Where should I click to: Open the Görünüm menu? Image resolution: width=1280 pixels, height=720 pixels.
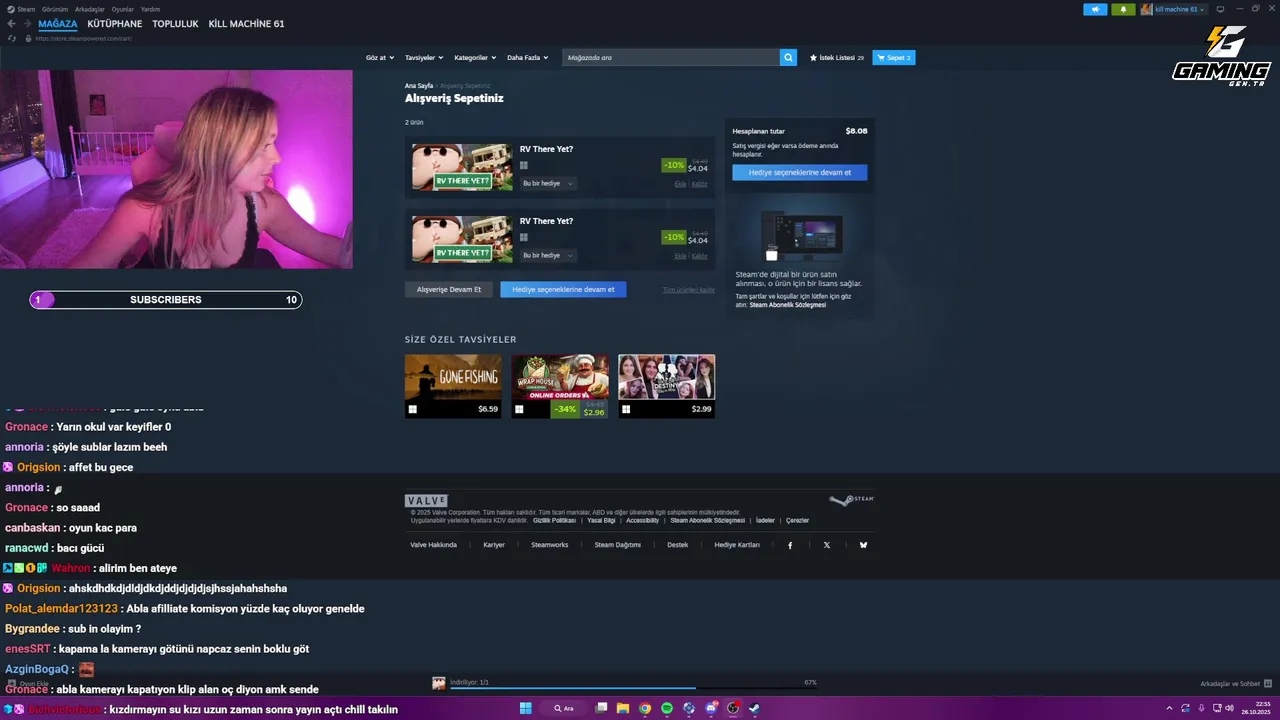(55, 9)
